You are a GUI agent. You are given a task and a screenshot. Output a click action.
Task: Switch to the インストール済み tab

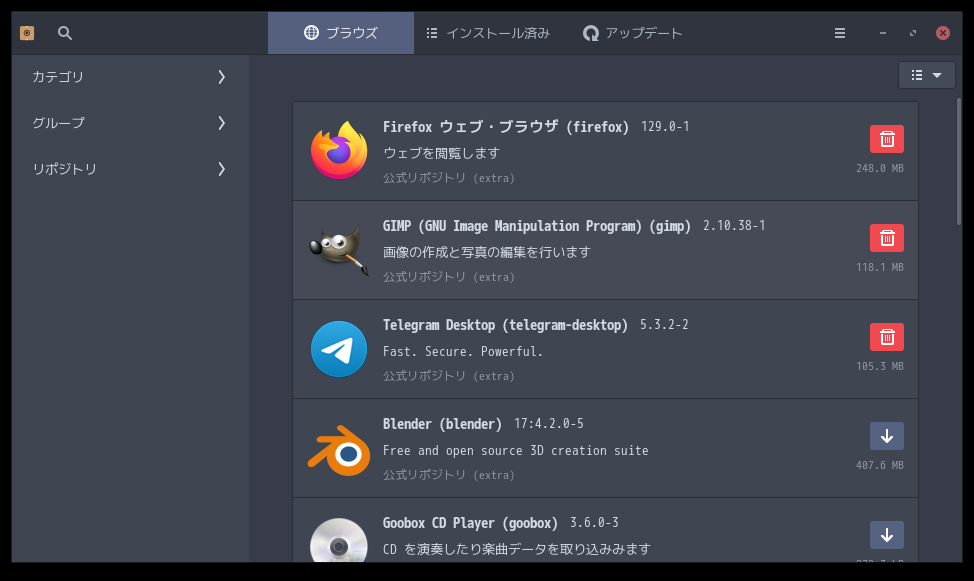pos(488,33)
